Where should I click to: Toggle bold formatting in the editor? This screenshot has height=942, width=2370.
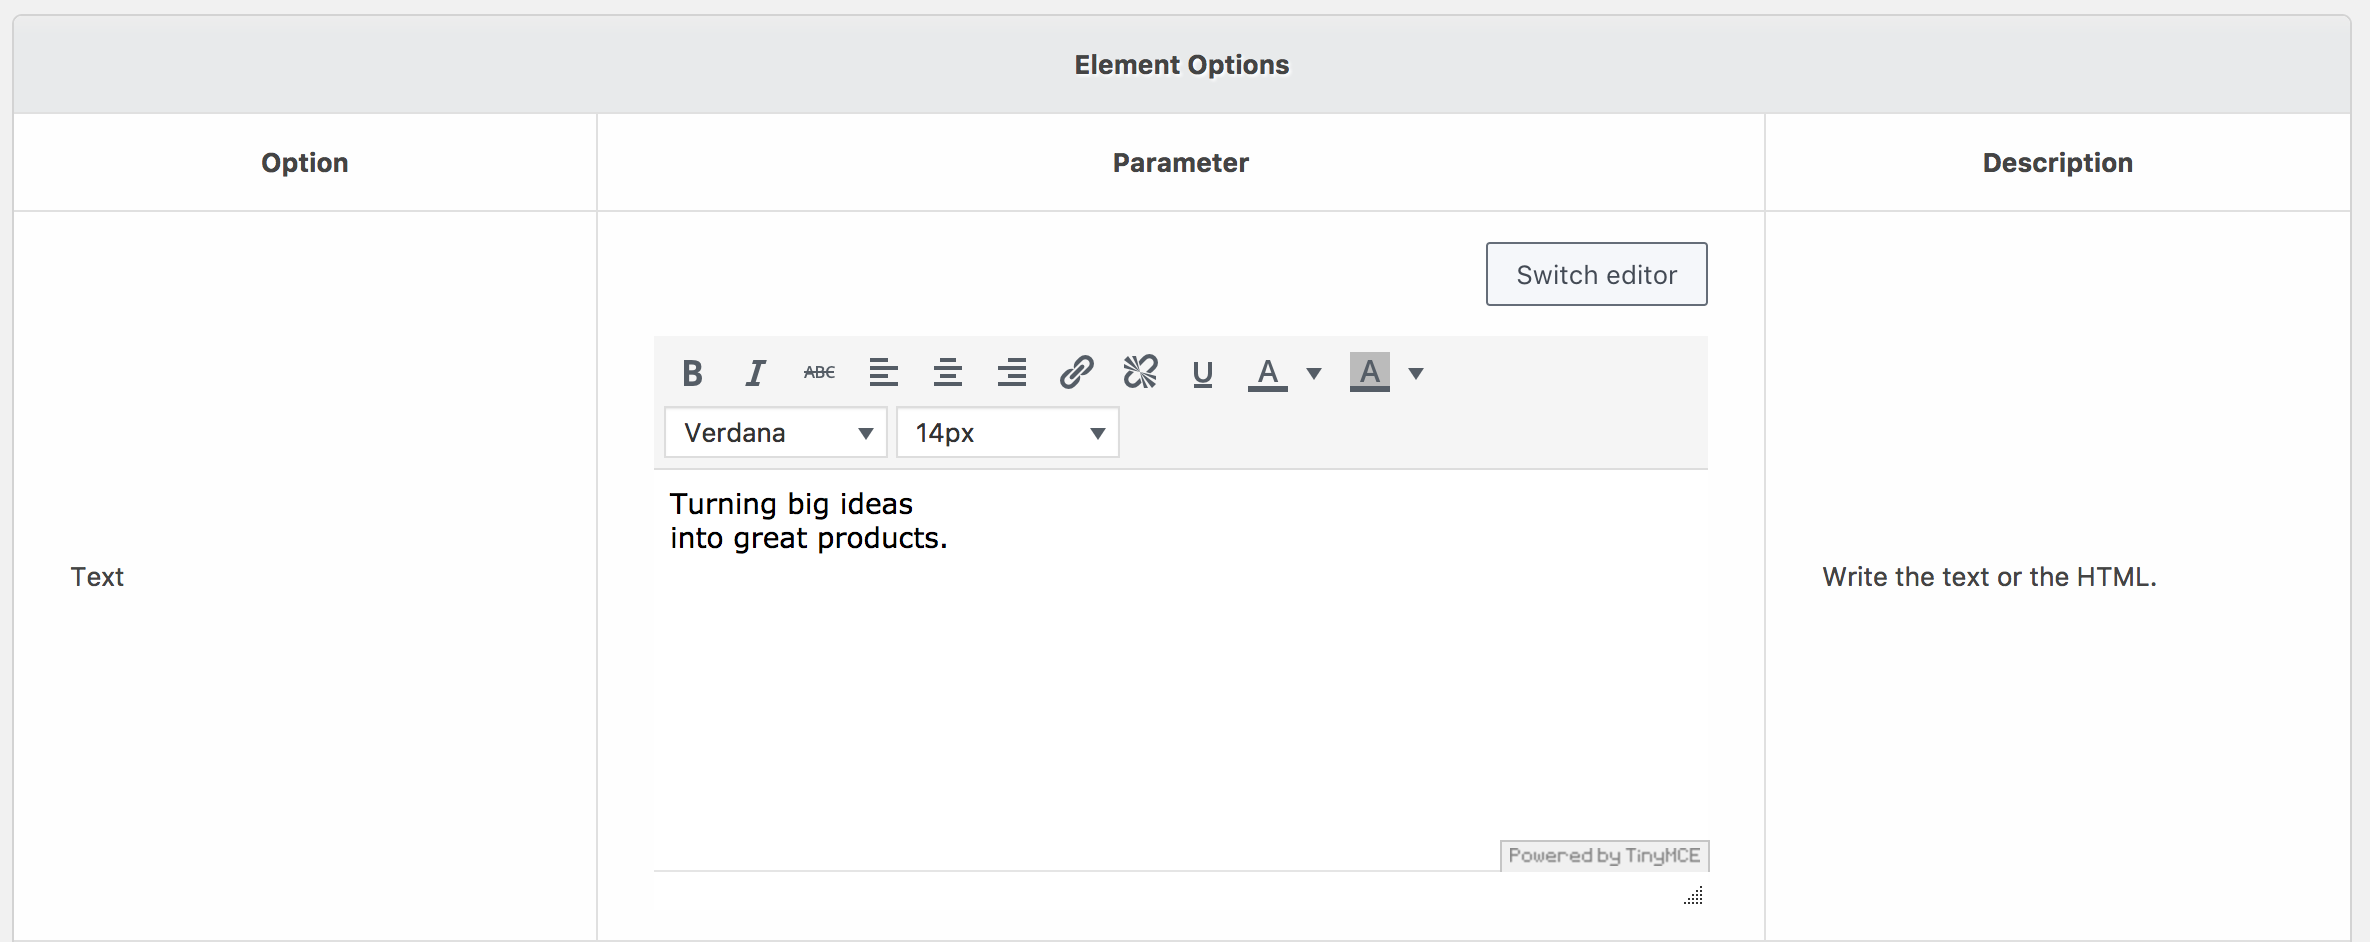pyautogui.click(x=692, y=373)
